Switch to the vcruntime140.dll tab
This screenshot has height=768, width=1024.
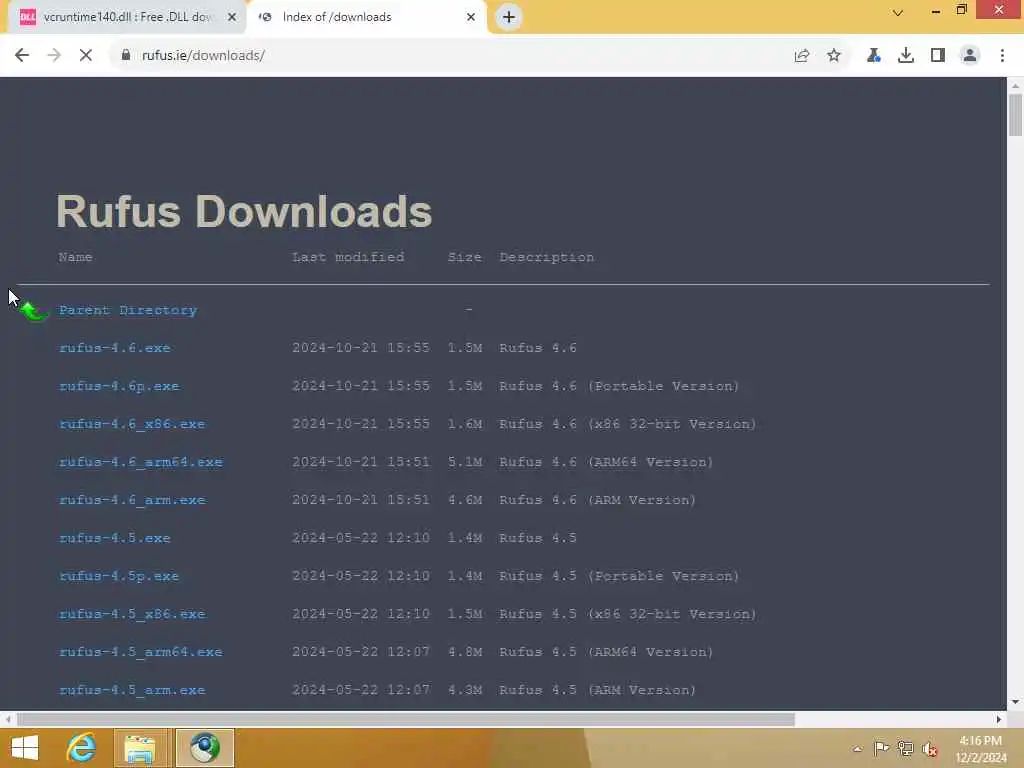pyautogui.click(x=127, y=17)
